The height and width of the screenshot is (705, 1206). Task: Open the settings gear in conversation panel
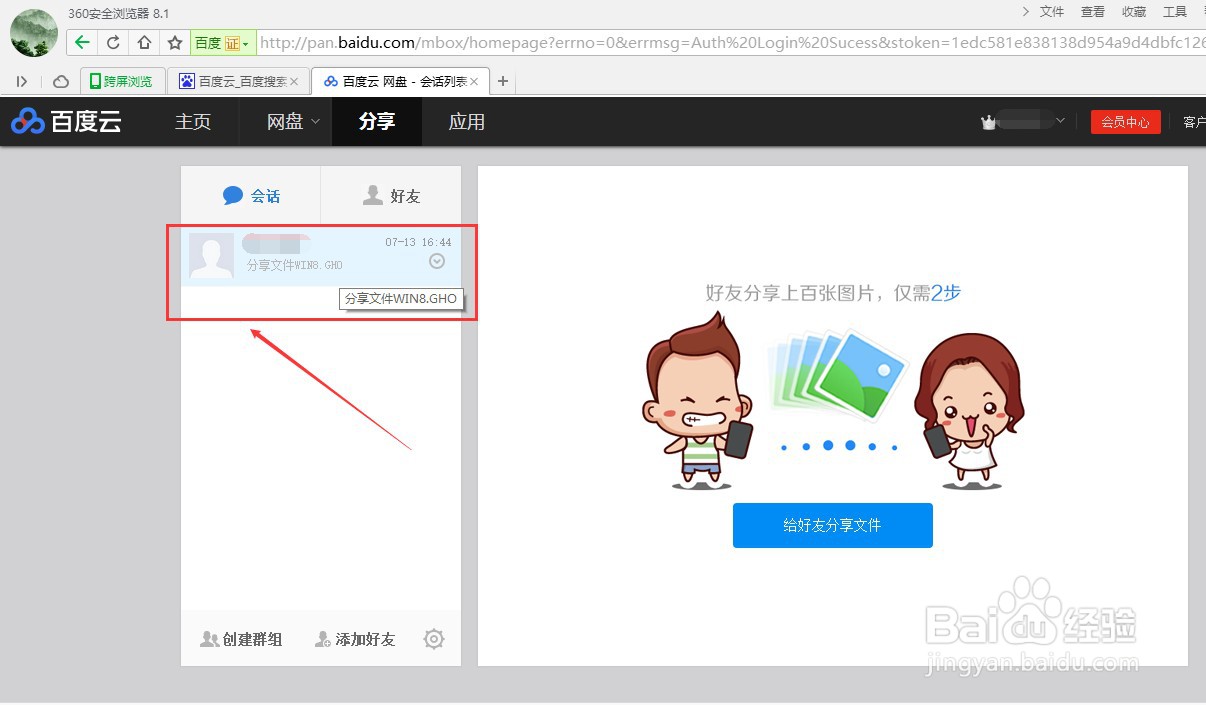tap(434, 639)
